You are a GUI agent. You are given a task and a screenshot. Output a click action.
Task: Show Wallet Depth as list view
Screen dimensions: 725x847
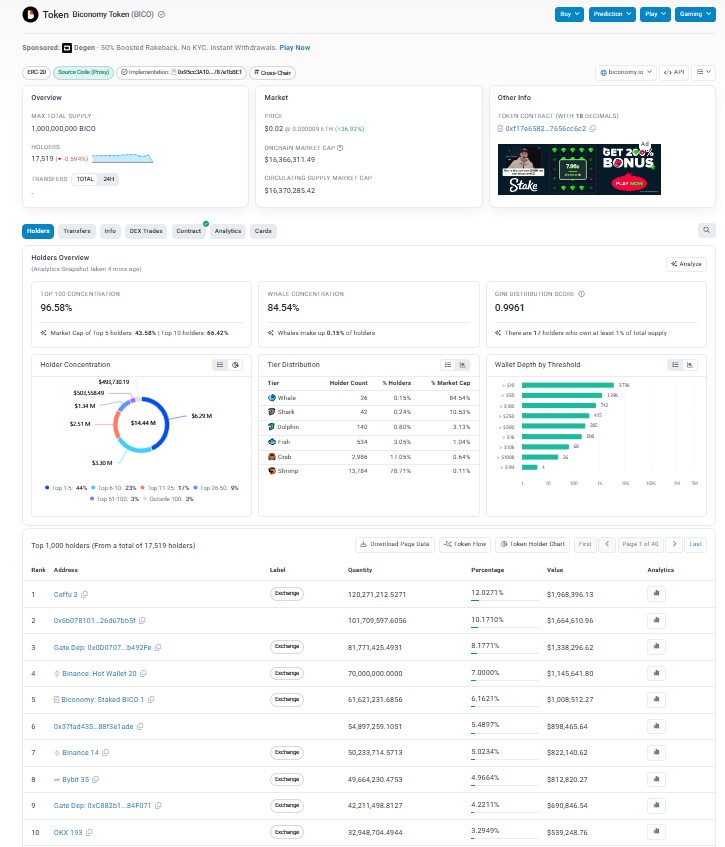coord(675,365)
